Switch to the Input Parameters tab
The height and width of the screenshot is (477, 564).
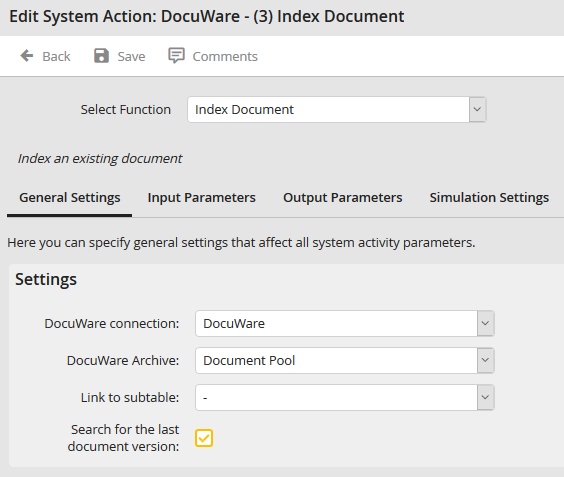coord(201,198)
